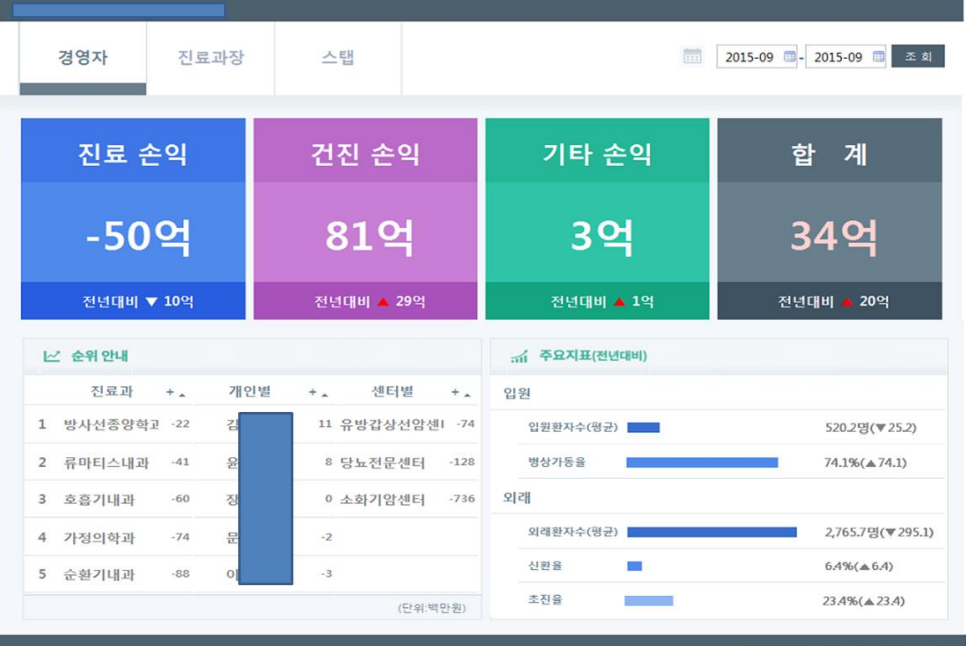The height and width of the screenshot is (646, 966).
Task: Click the 입원 section label
Action: [516, 393]
